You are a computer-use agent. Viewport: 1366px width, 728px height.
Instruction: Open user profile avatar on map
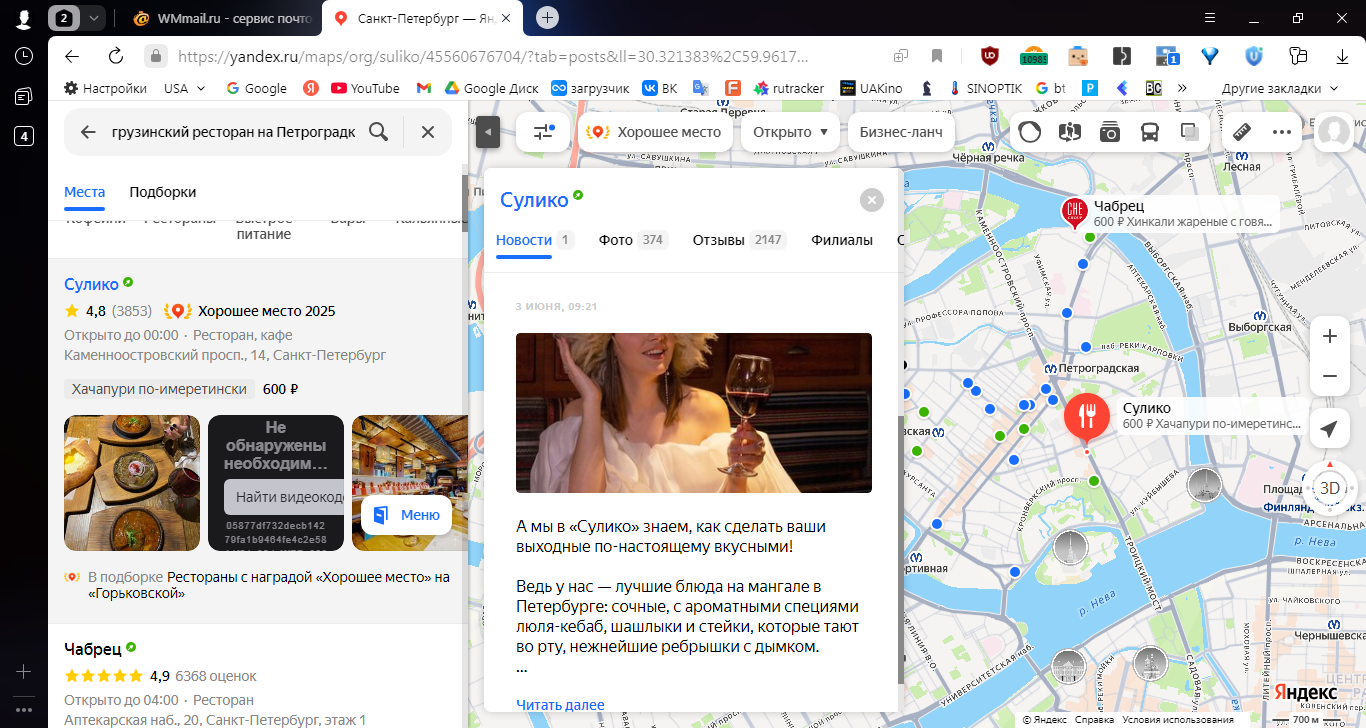click(x=1333, y=132)
